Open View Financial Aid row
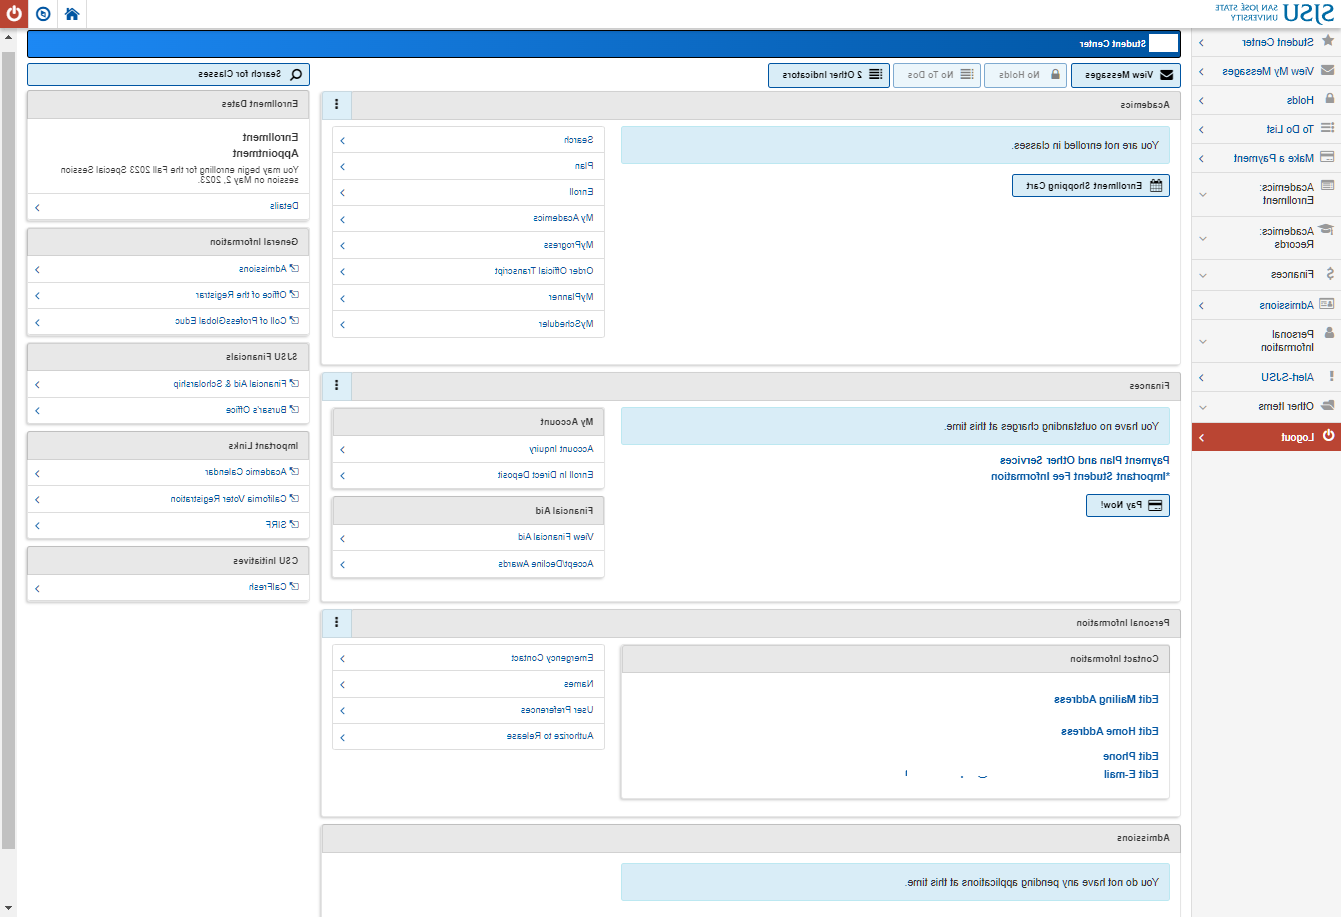Image resolution: width=1341 pixels, height=917 pixels. [468, 537]
